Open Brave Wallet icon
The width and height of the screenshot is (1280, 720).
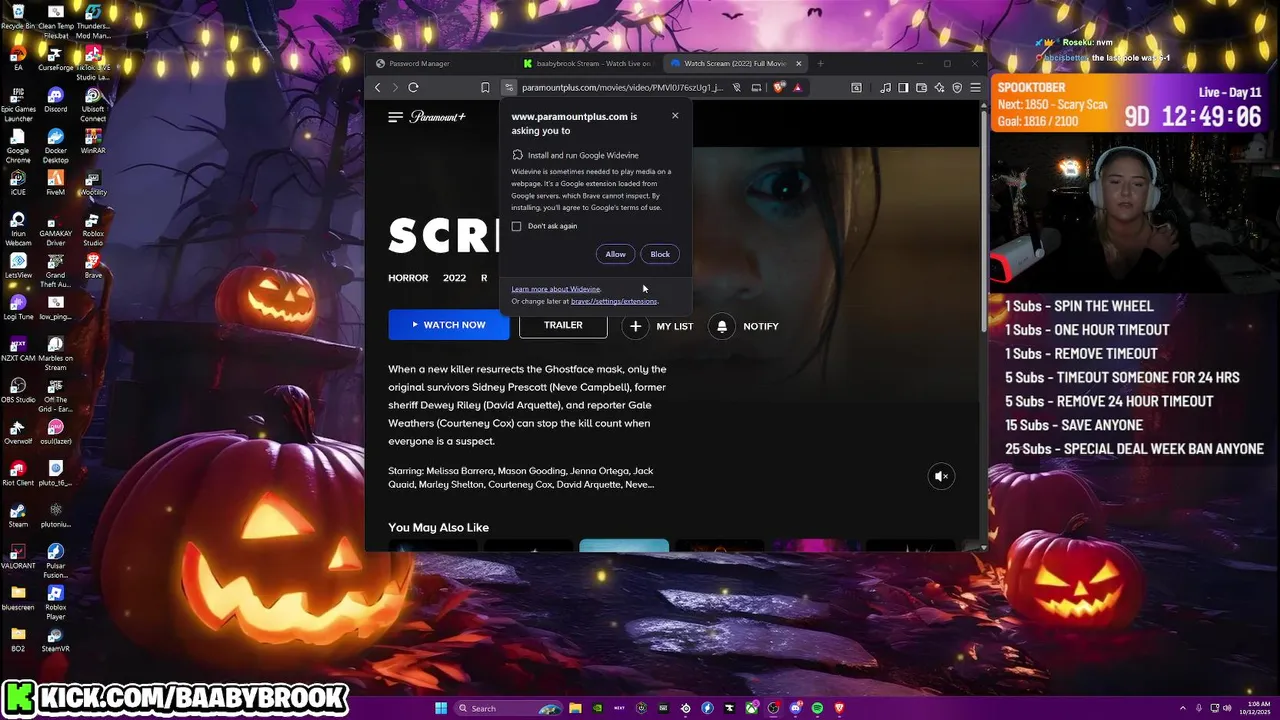[x=921, y=88]
